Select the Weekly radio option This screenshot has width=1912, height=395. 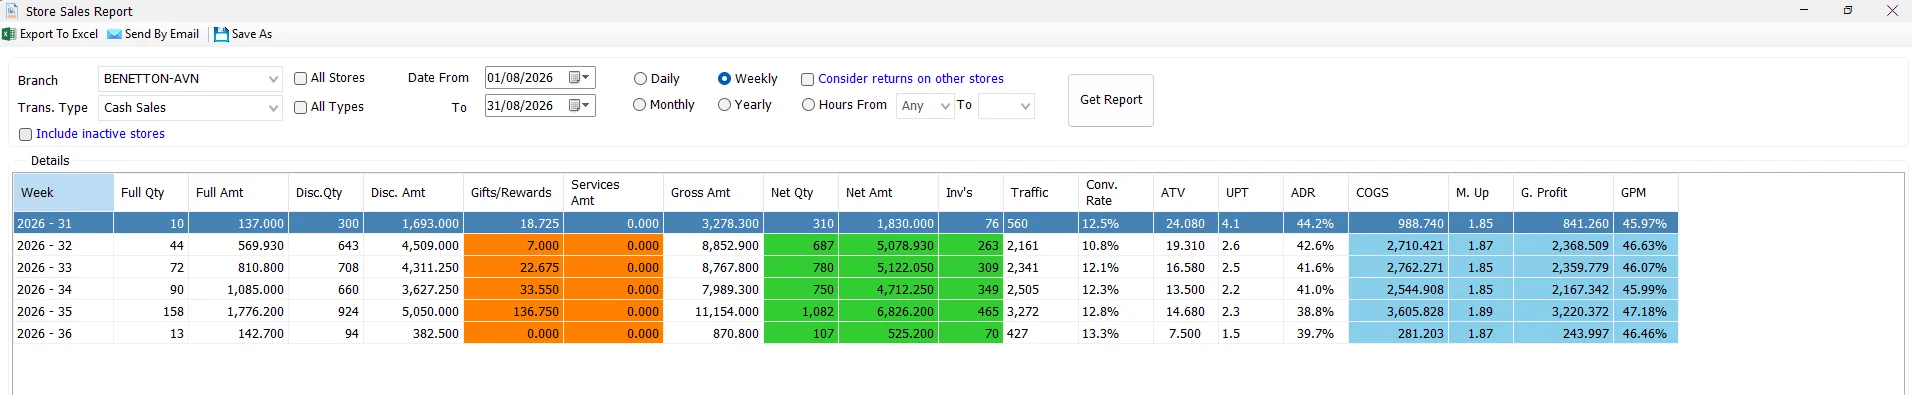(724, 79)
